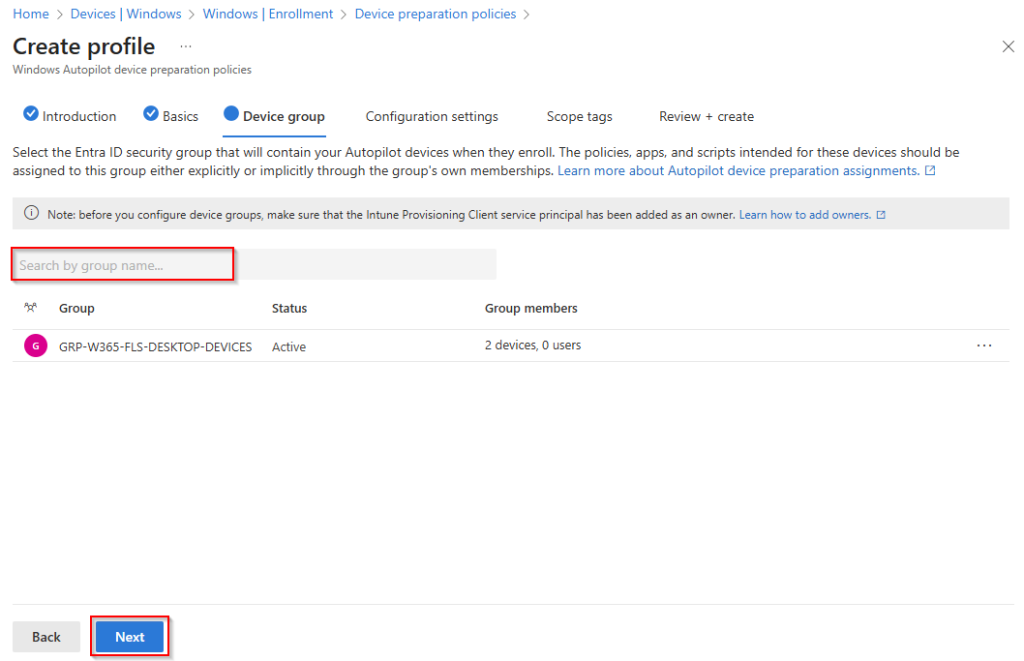Go to the Review + create tab

pyautogui.click(x=706, y=117)
